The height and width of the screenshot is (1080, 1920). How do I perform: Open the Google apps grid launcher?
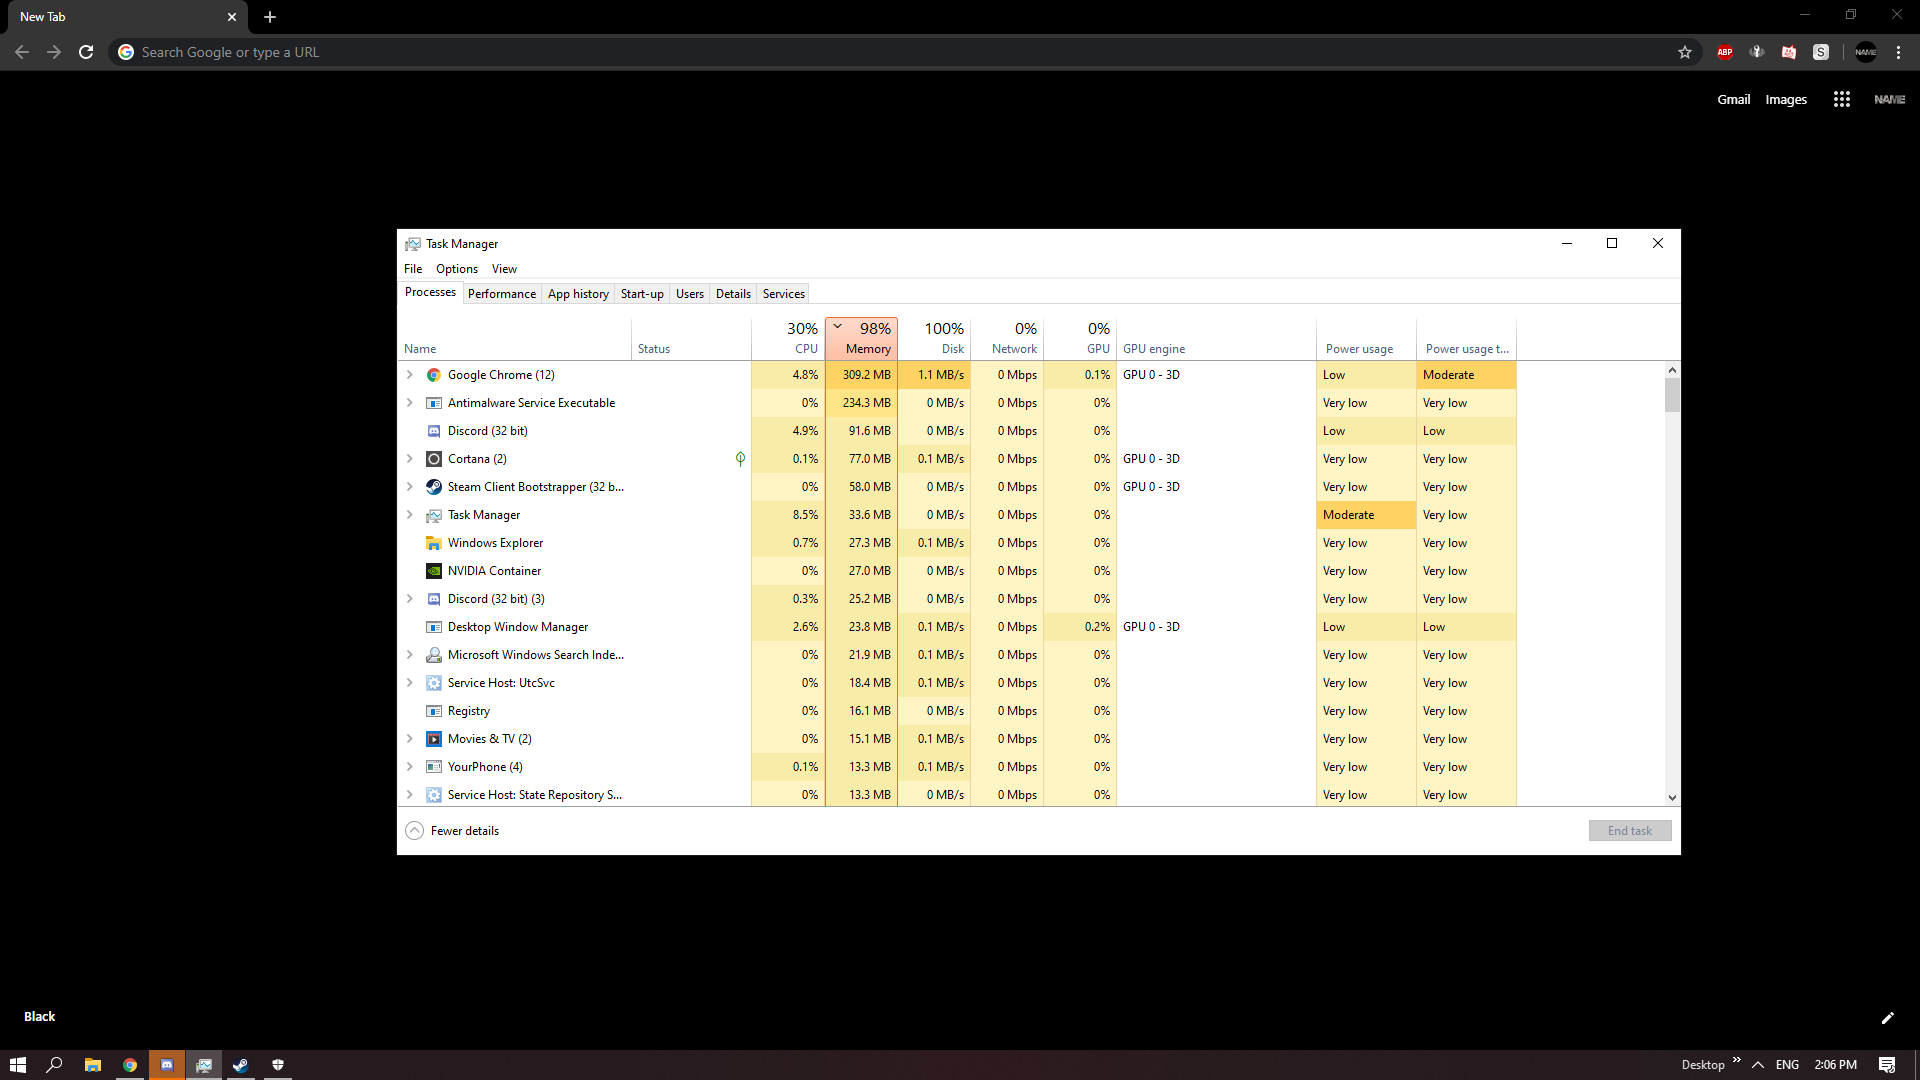pos(1841,99)
